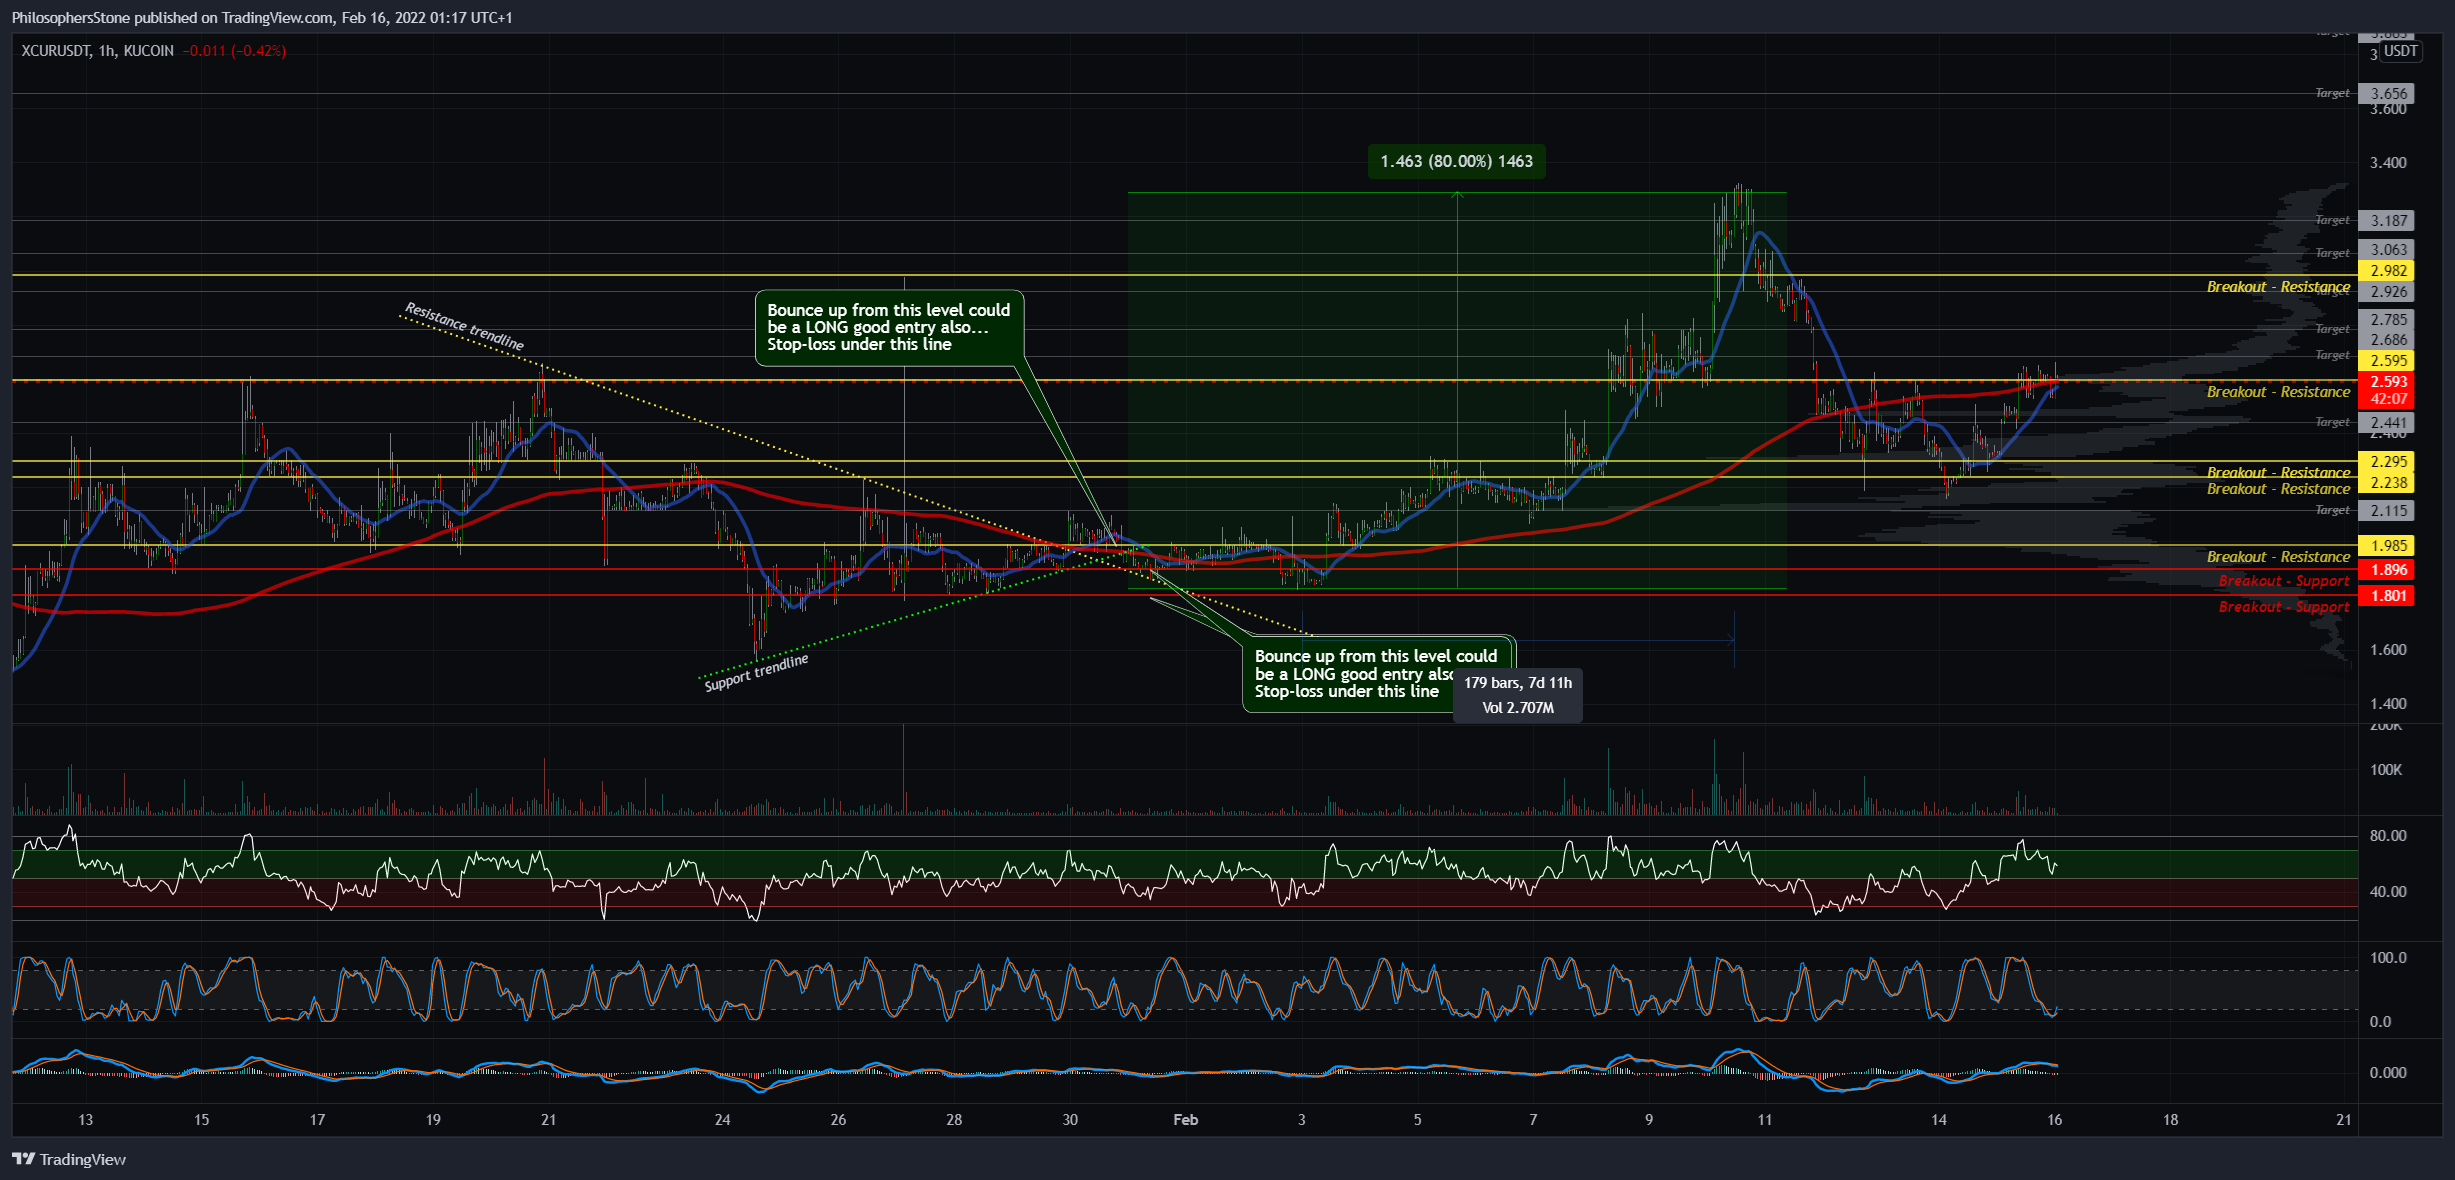Click the 2.441 target price label
The image size is (2455, 1180).
coord(2386,423)
